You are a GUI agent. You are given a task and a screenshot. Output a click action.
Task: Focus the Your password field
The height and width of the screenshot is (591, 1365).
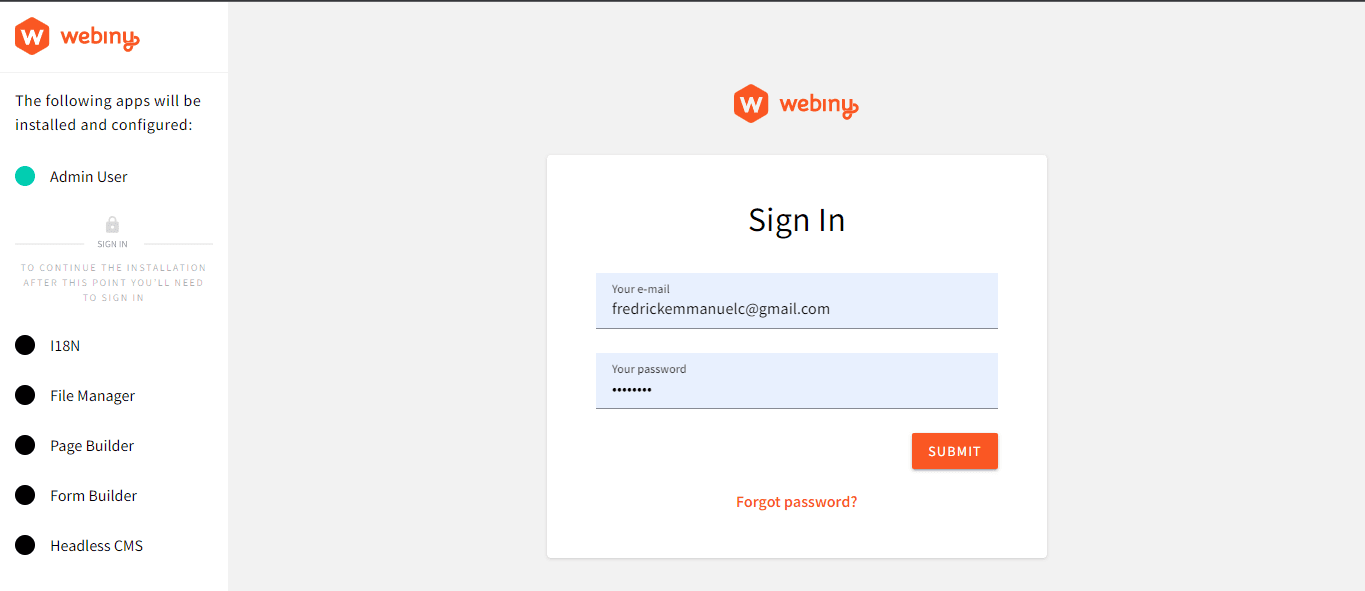click(796, 389)
